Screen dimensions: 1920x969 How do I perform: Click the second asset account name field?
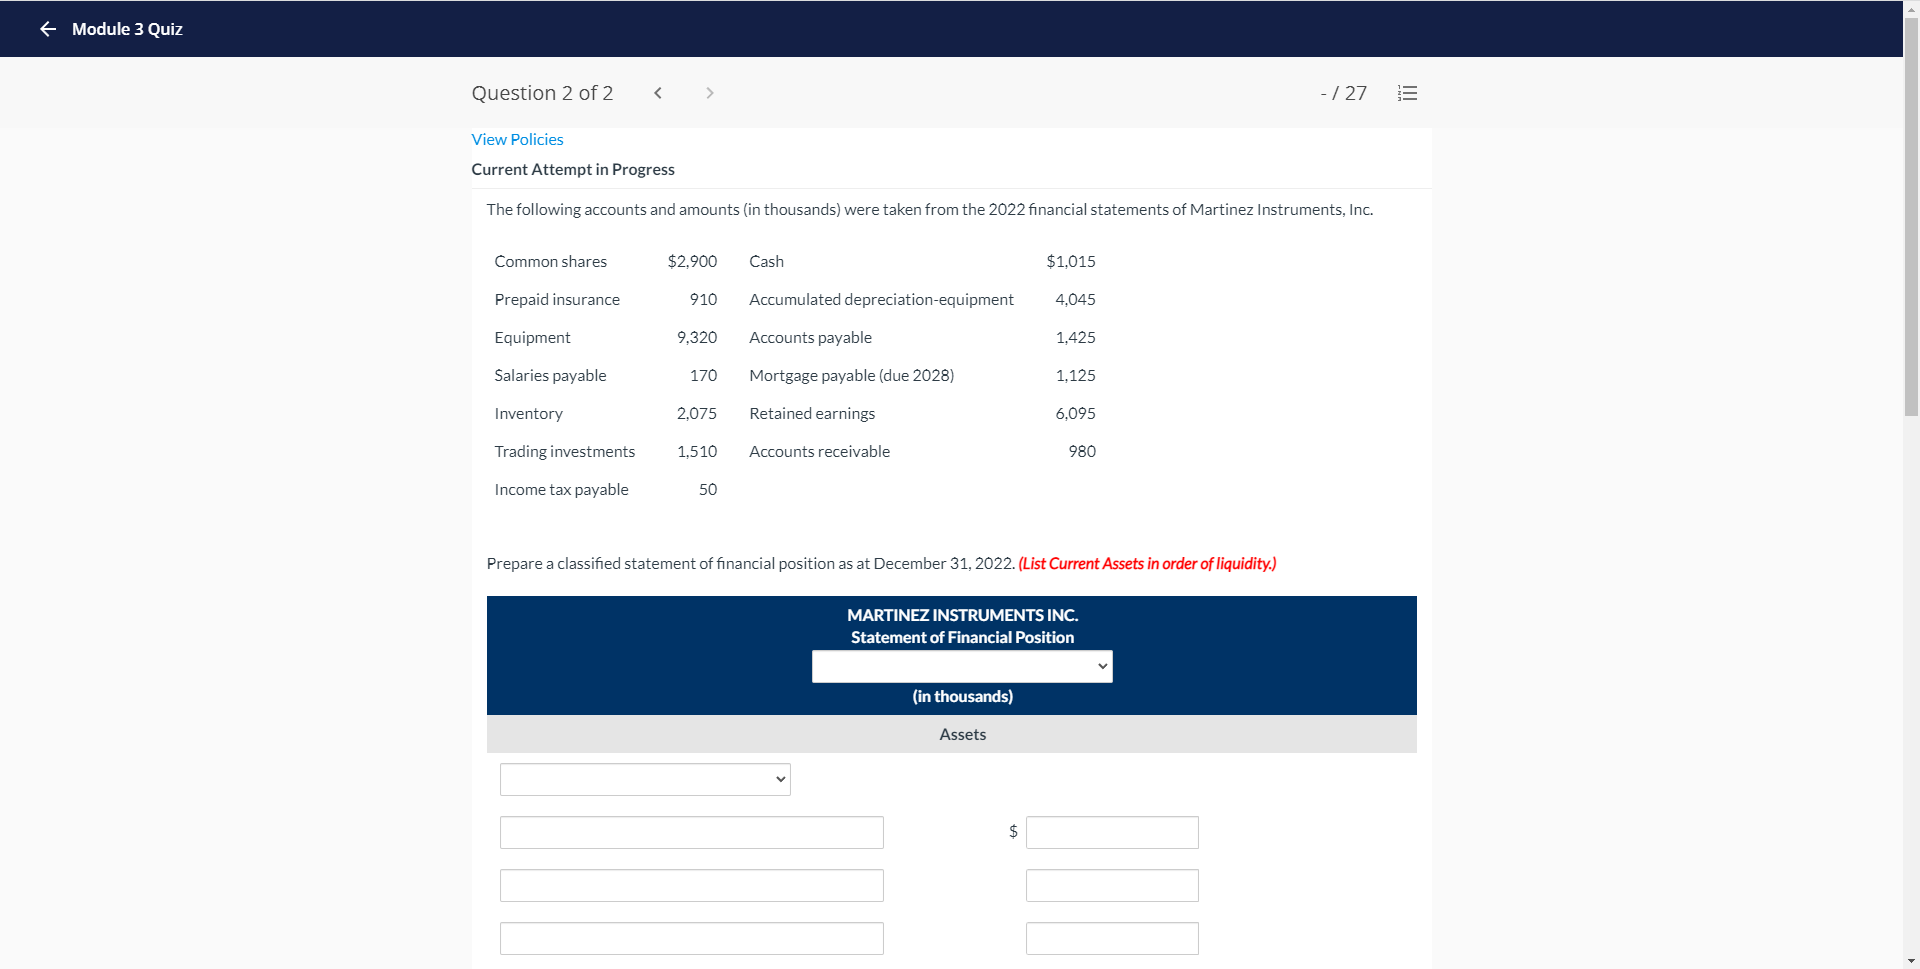[x=691, y=885]
